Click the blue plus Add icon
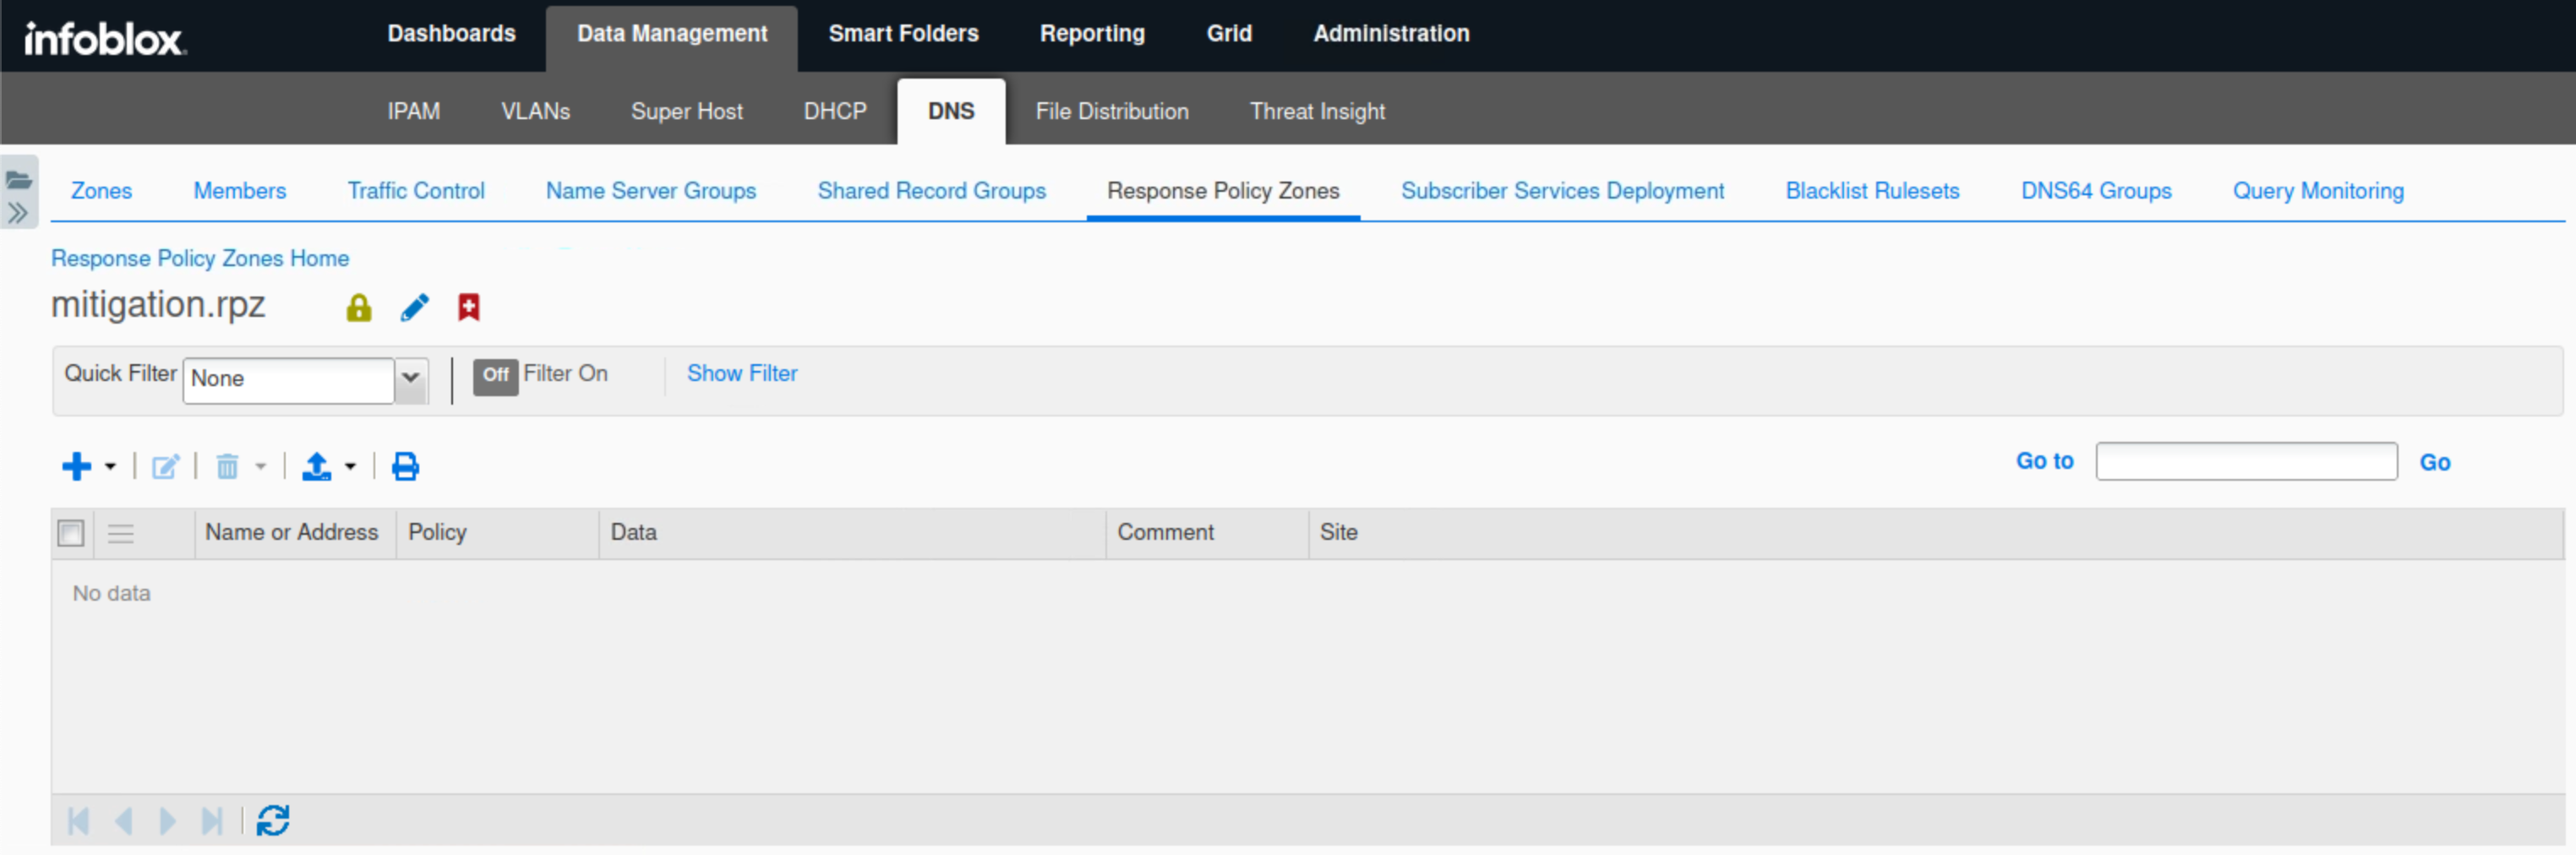This screenshot has width=2576, height=855. 76,466
